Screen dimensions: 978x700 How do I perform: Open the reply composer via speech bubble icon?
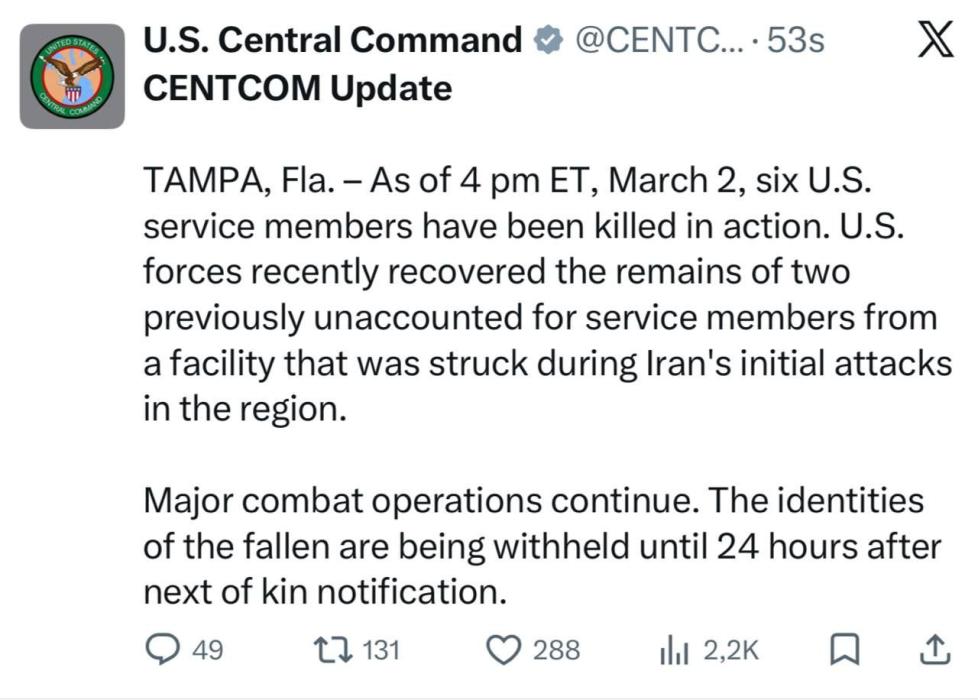coord(163,649)
